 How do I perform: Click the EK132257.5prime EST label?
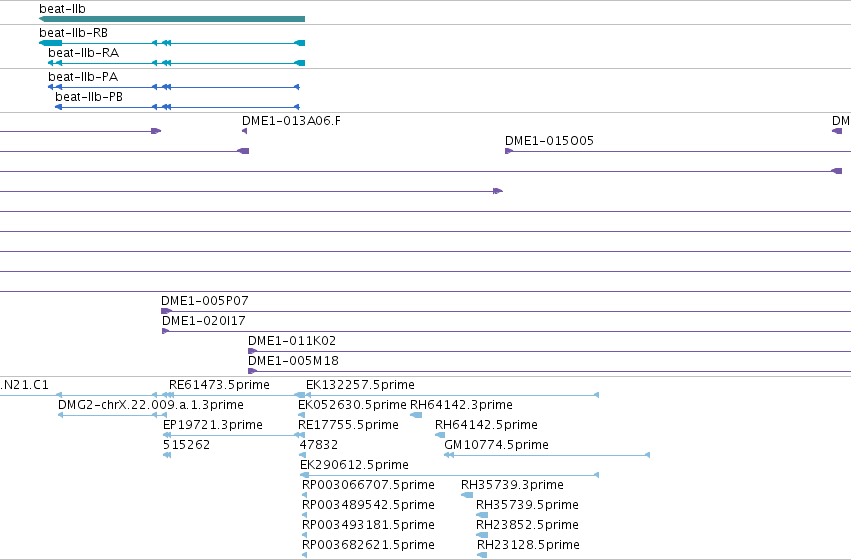tap(360, 385)
